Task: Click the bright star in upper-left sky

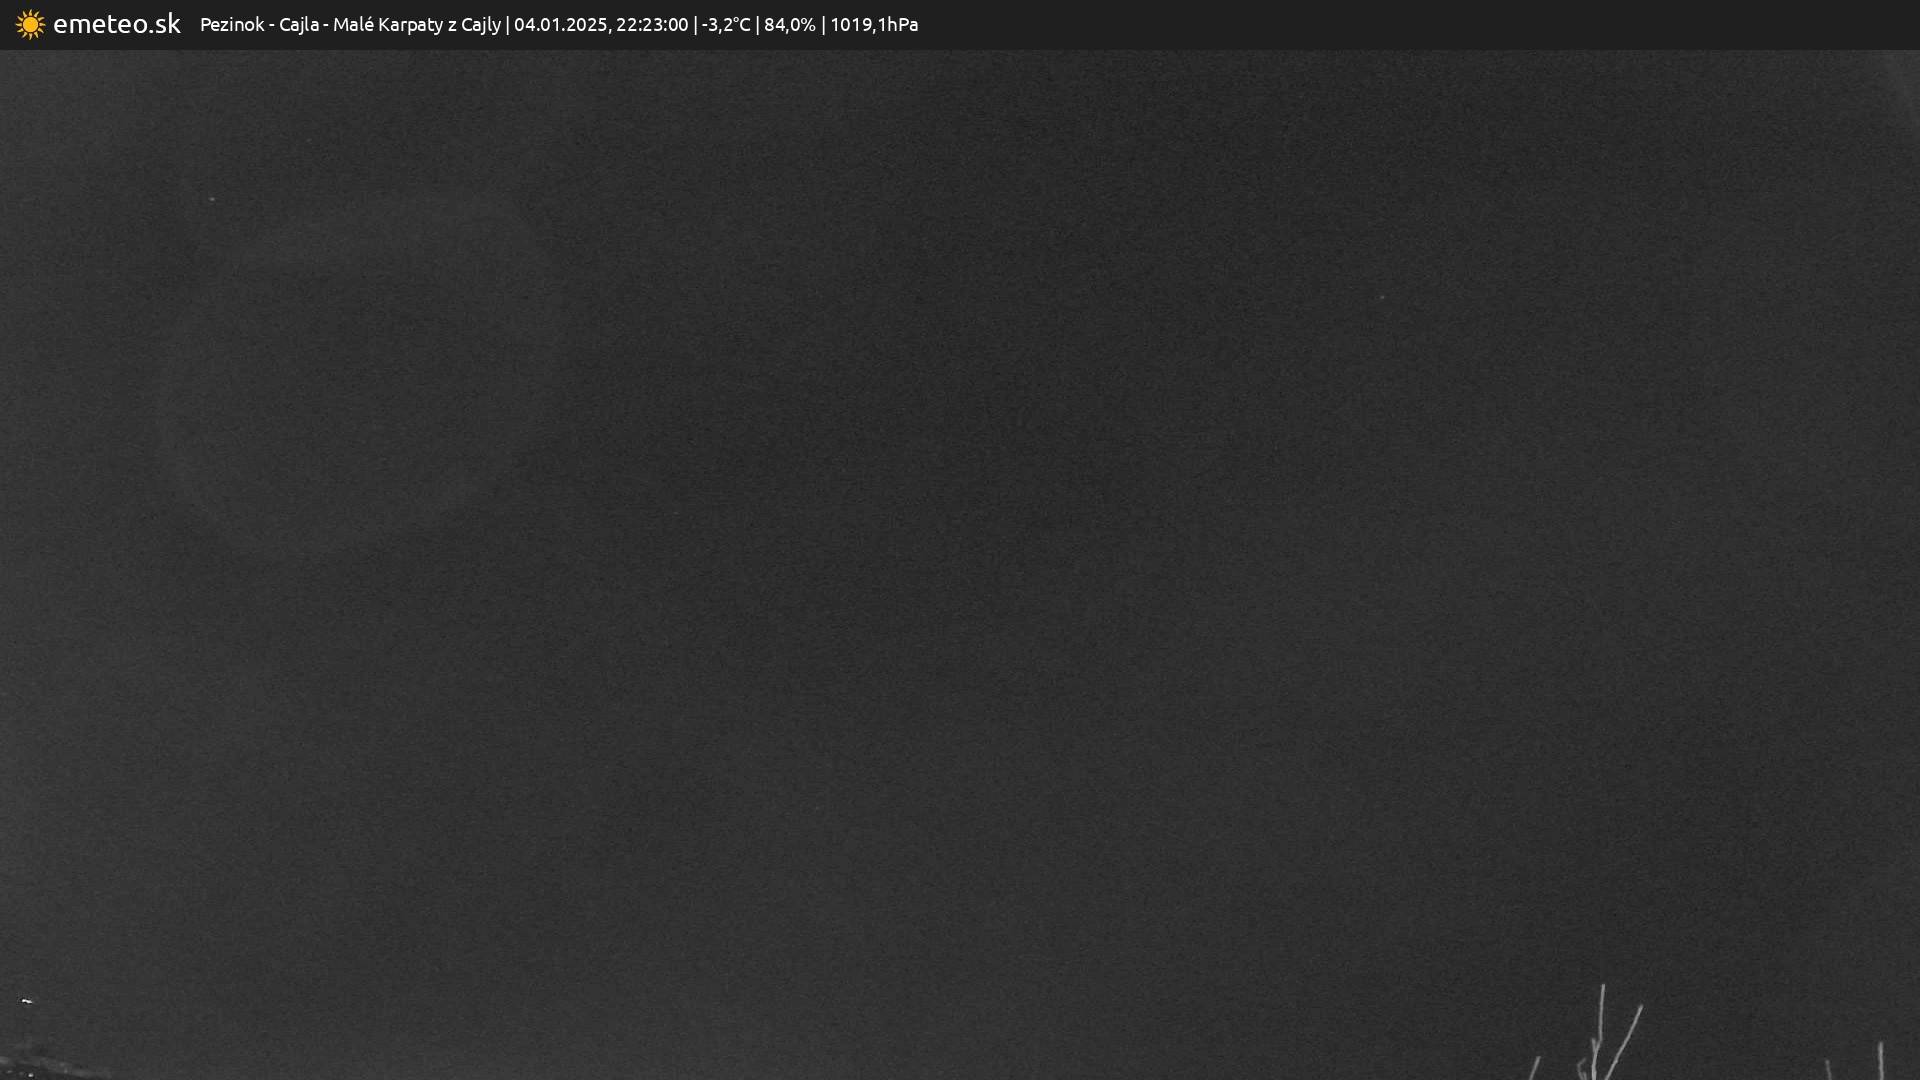Action: 212,199
